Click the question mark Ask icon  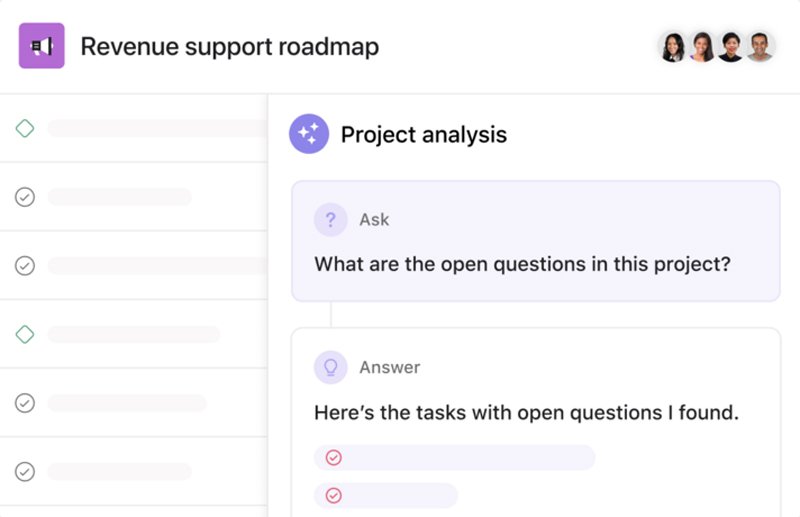[331, 220]
